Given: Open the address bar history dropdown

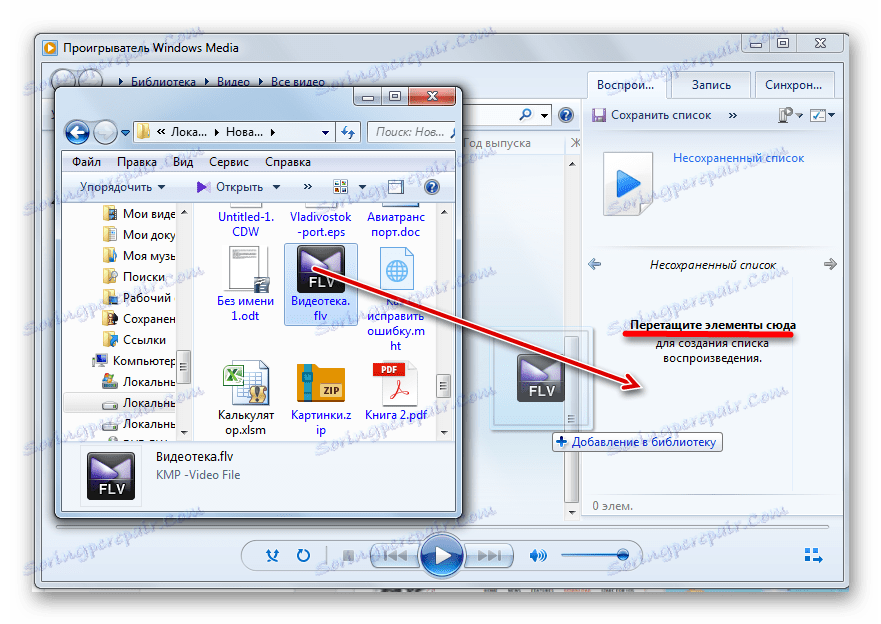Looking at the screenshot, I should (x=325, y=133).
